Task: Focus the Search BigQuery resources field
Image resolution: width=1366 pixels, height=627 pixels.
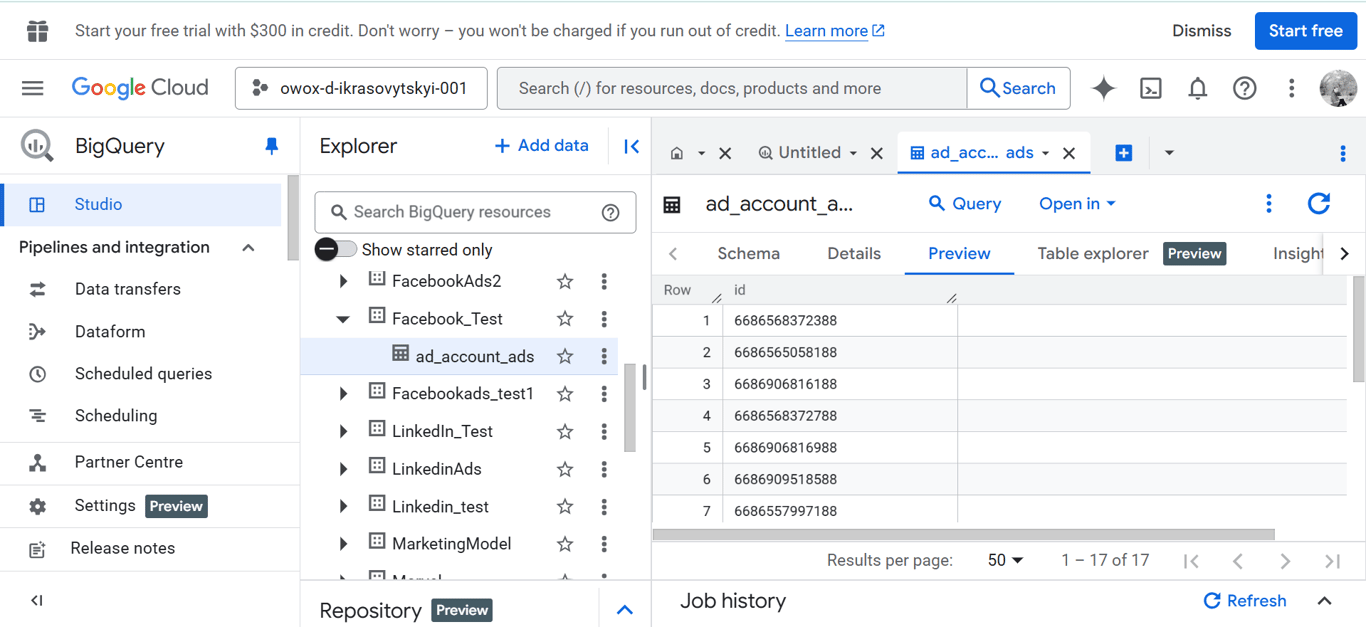Action: [475, 212]
